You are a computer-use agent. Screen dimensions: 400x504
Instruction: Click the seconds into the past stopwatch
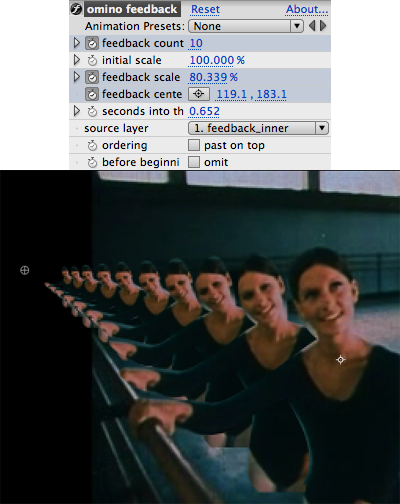(x=92, y=111)
